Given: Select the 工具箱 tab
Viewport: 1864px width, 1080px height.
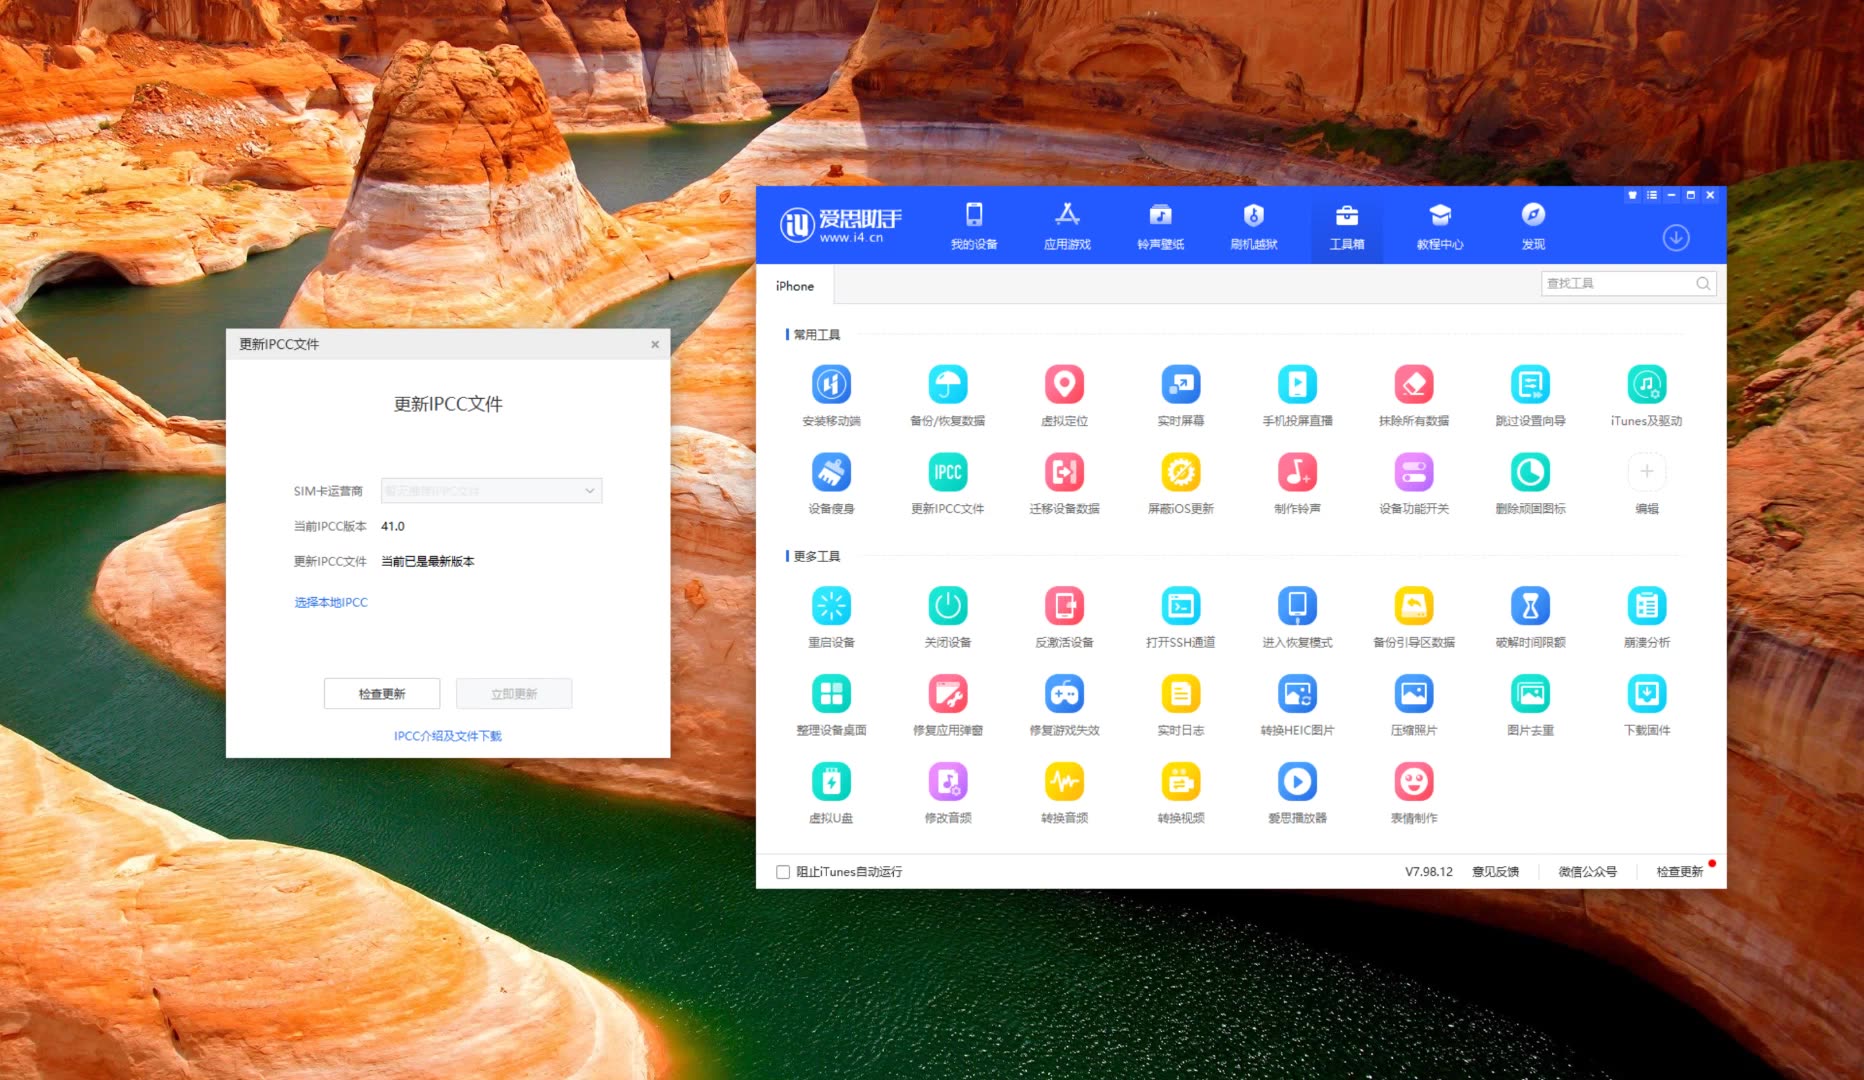Looking at the screenshot, I should pos(1347,227).
